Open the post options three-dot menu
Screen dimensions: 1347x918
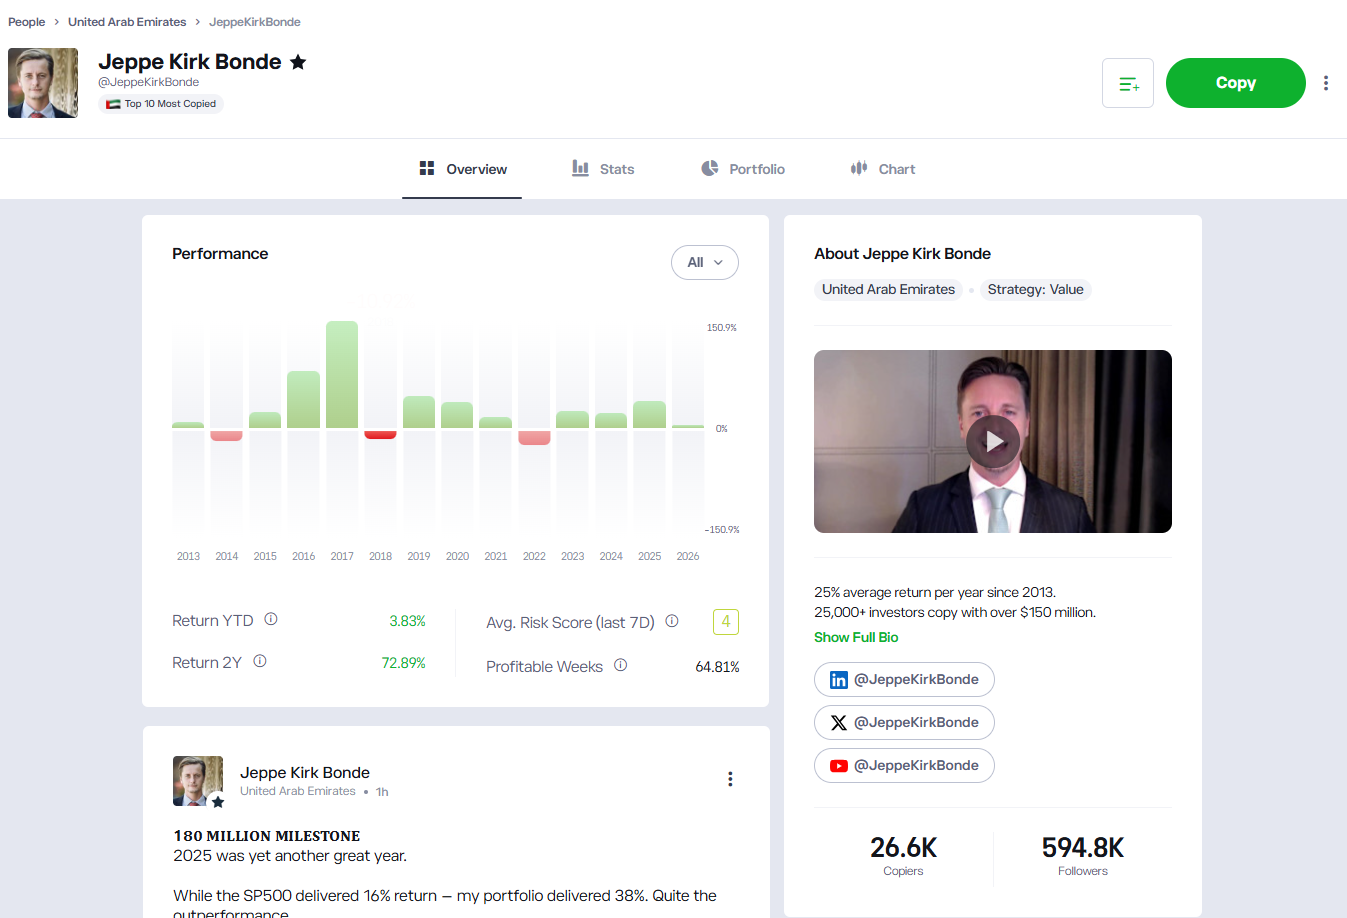[730, 779]
